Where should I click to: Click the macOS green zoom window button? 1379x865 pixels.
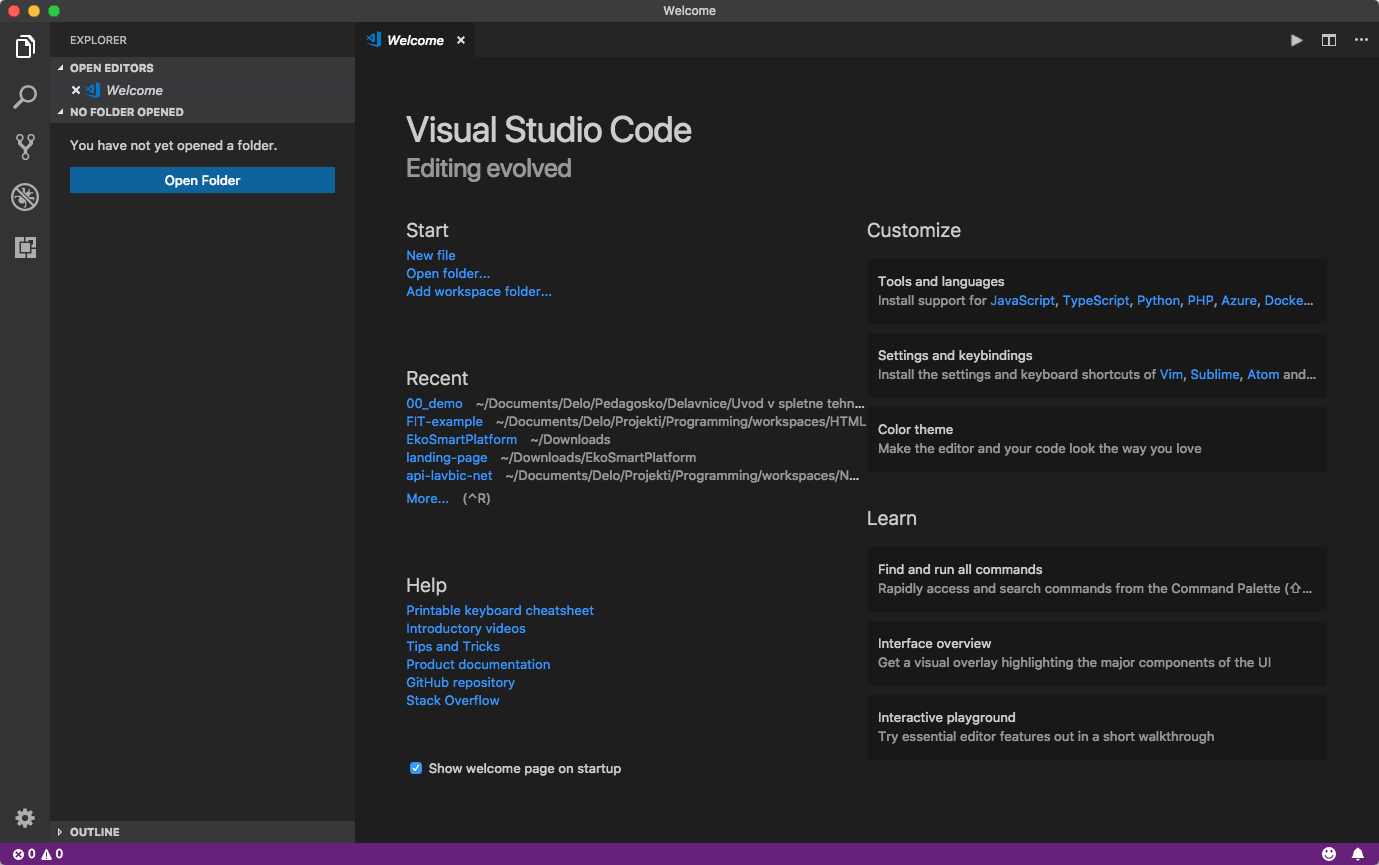[x=54, y=11]
